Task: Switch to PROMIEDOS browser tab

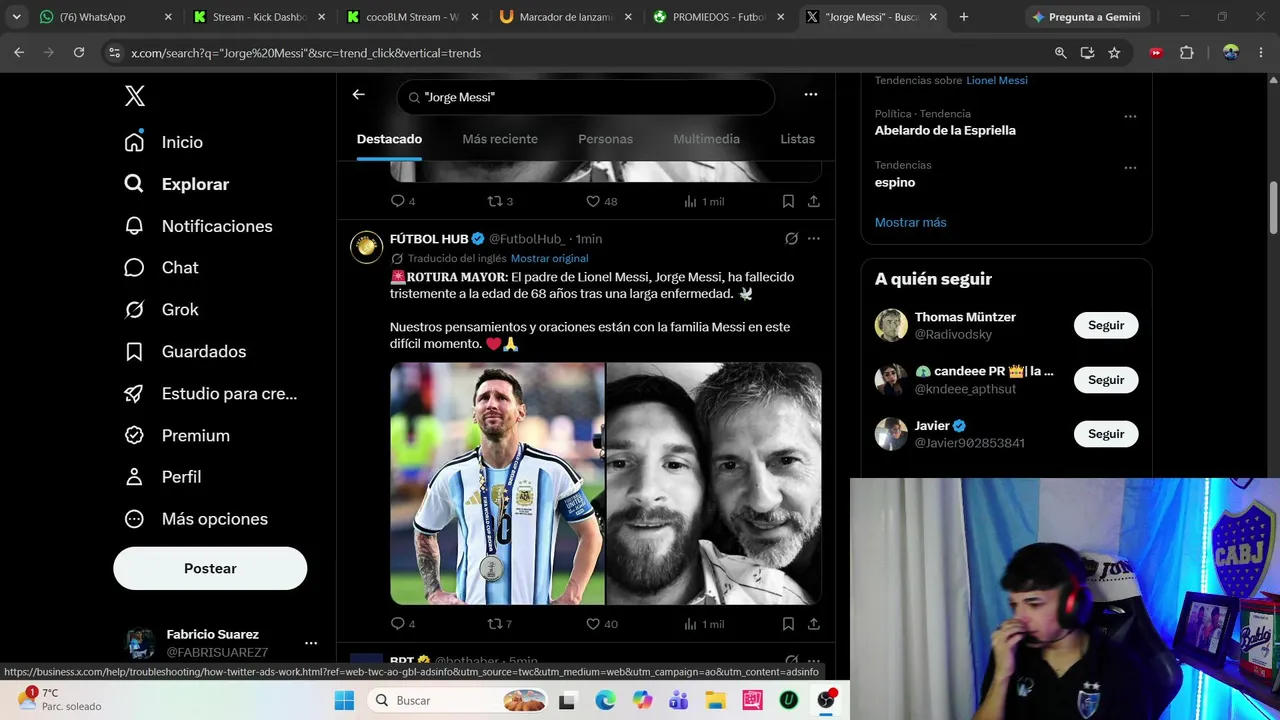Action: click(x=720, y=17)
